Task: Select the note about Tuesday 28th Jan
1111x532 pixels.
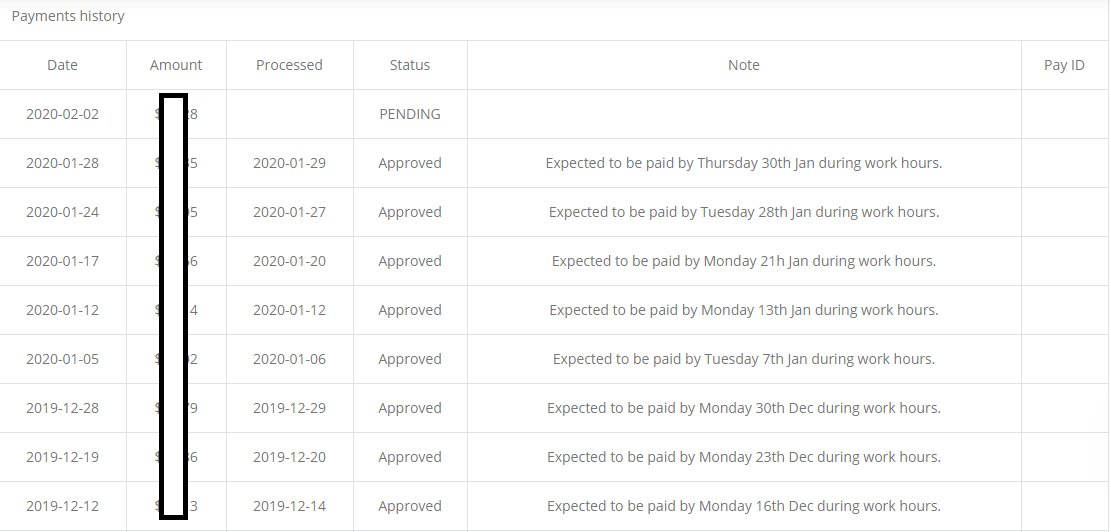Action: coord(744,212)
